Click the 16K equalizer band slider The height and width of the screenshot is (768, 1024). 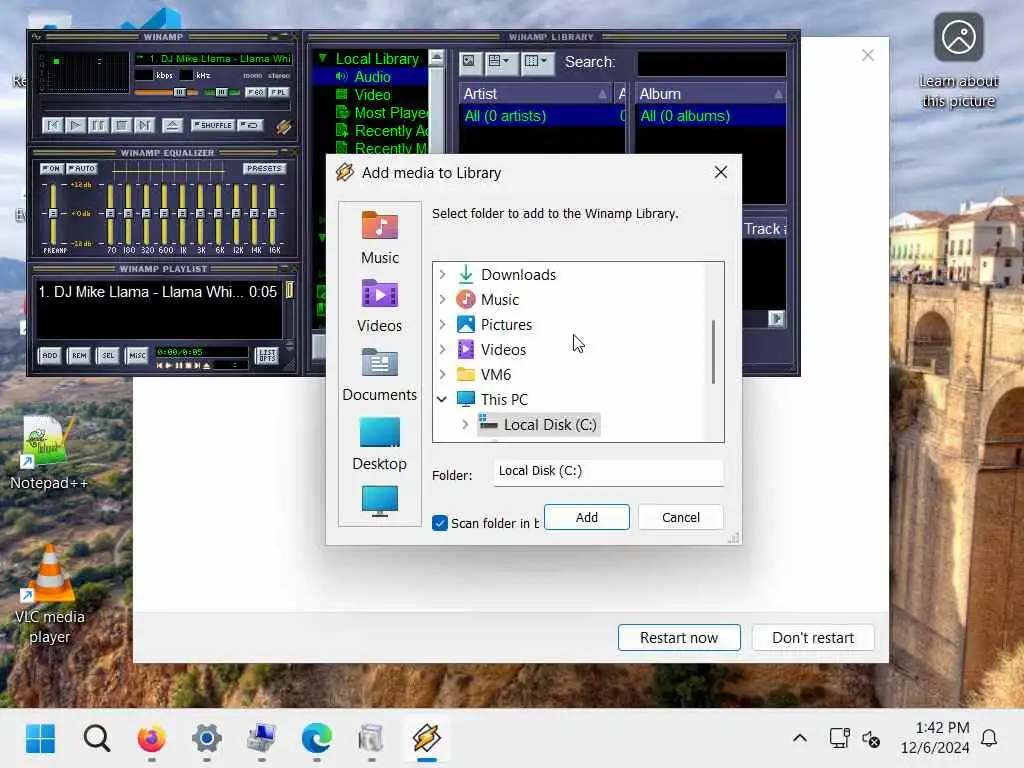tap(272, 214)
